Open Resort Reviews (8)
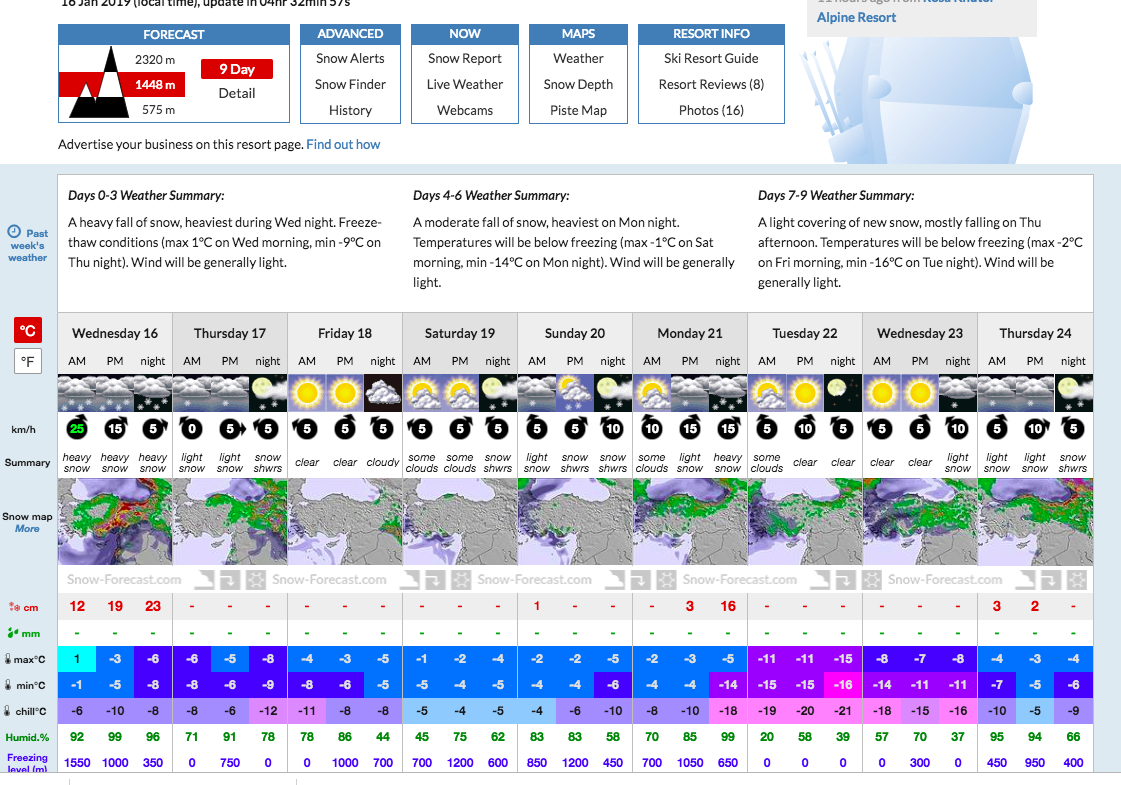 point(711,84)
